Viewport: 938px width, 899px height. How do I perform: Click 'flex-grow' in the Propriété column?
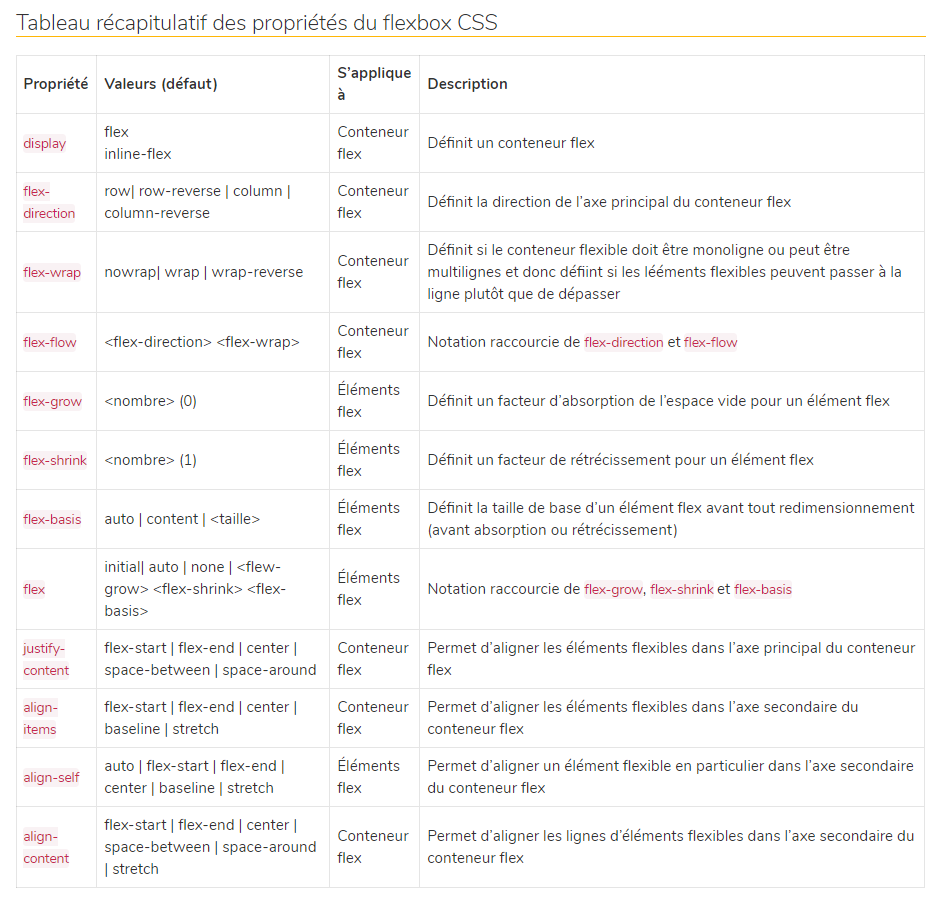click(x=53, y=401)
